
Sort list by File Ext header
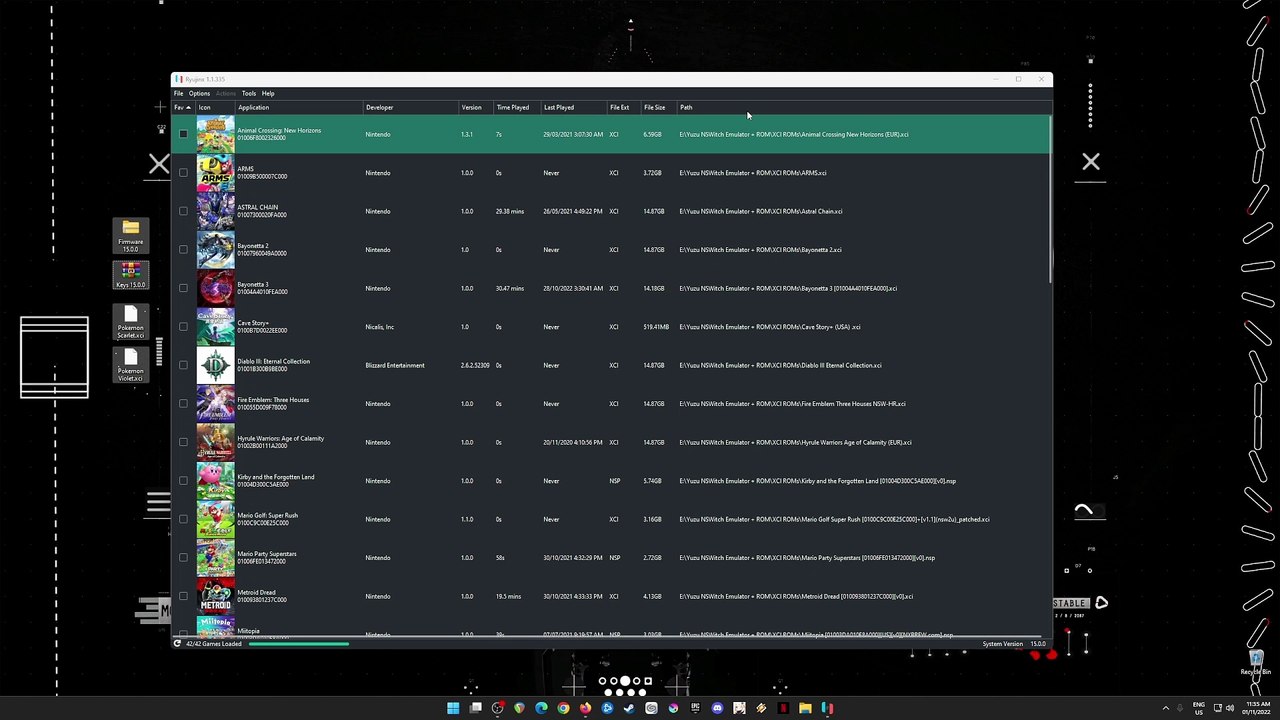coord(624,107)
